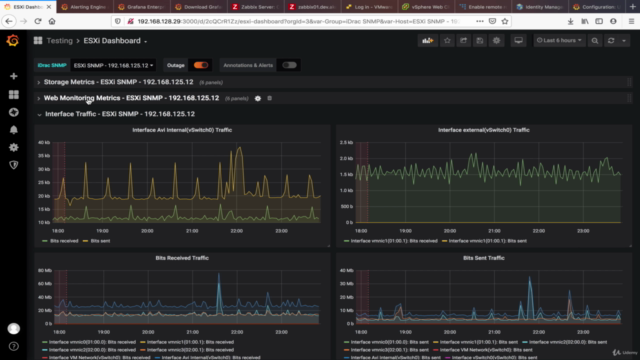The image size is (640, 360).
Task: Click the browser address bar URL
Action: 298,21
